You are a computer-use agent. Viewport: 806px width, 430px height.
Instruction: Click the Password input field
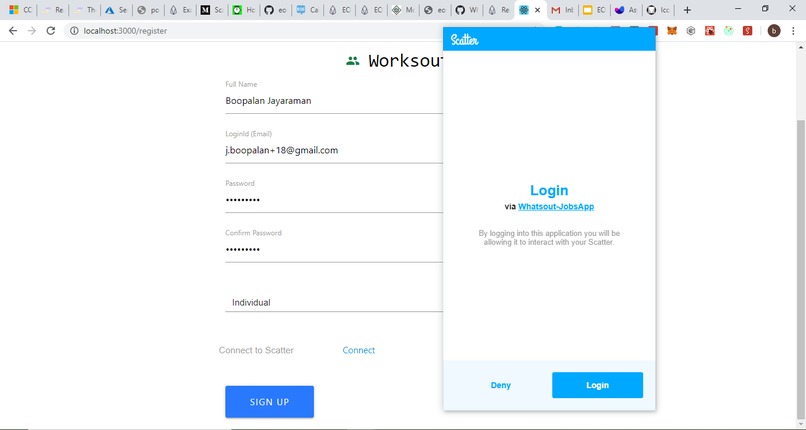click(334, 200)
